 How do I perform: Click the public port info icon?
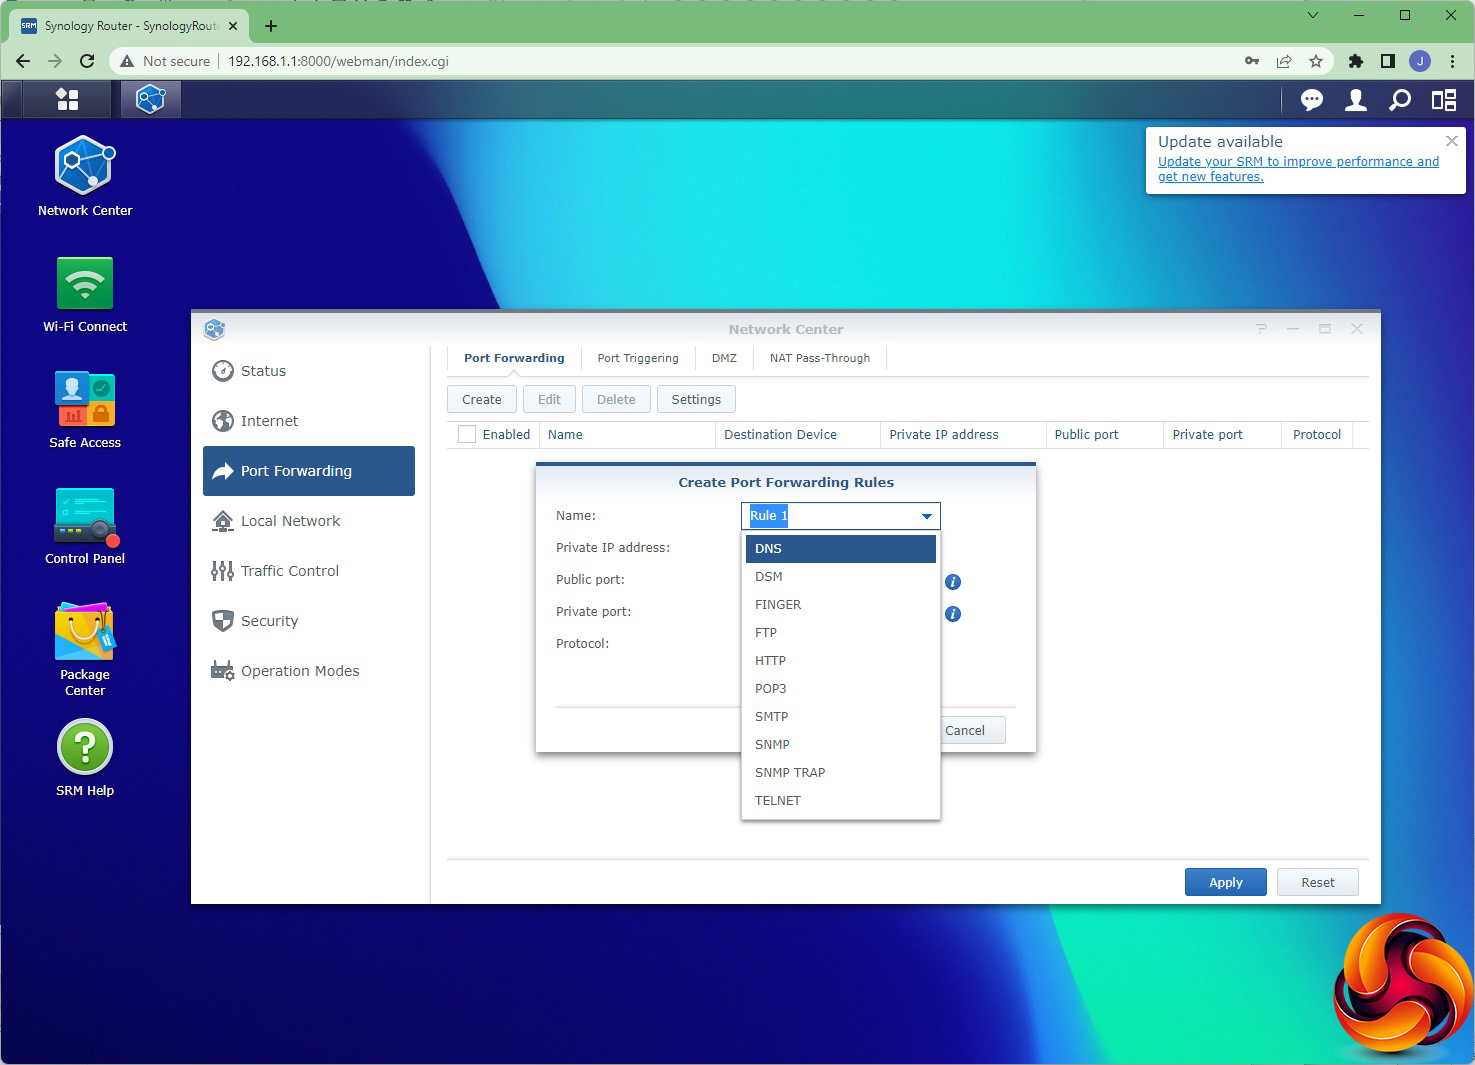point(953,582)
